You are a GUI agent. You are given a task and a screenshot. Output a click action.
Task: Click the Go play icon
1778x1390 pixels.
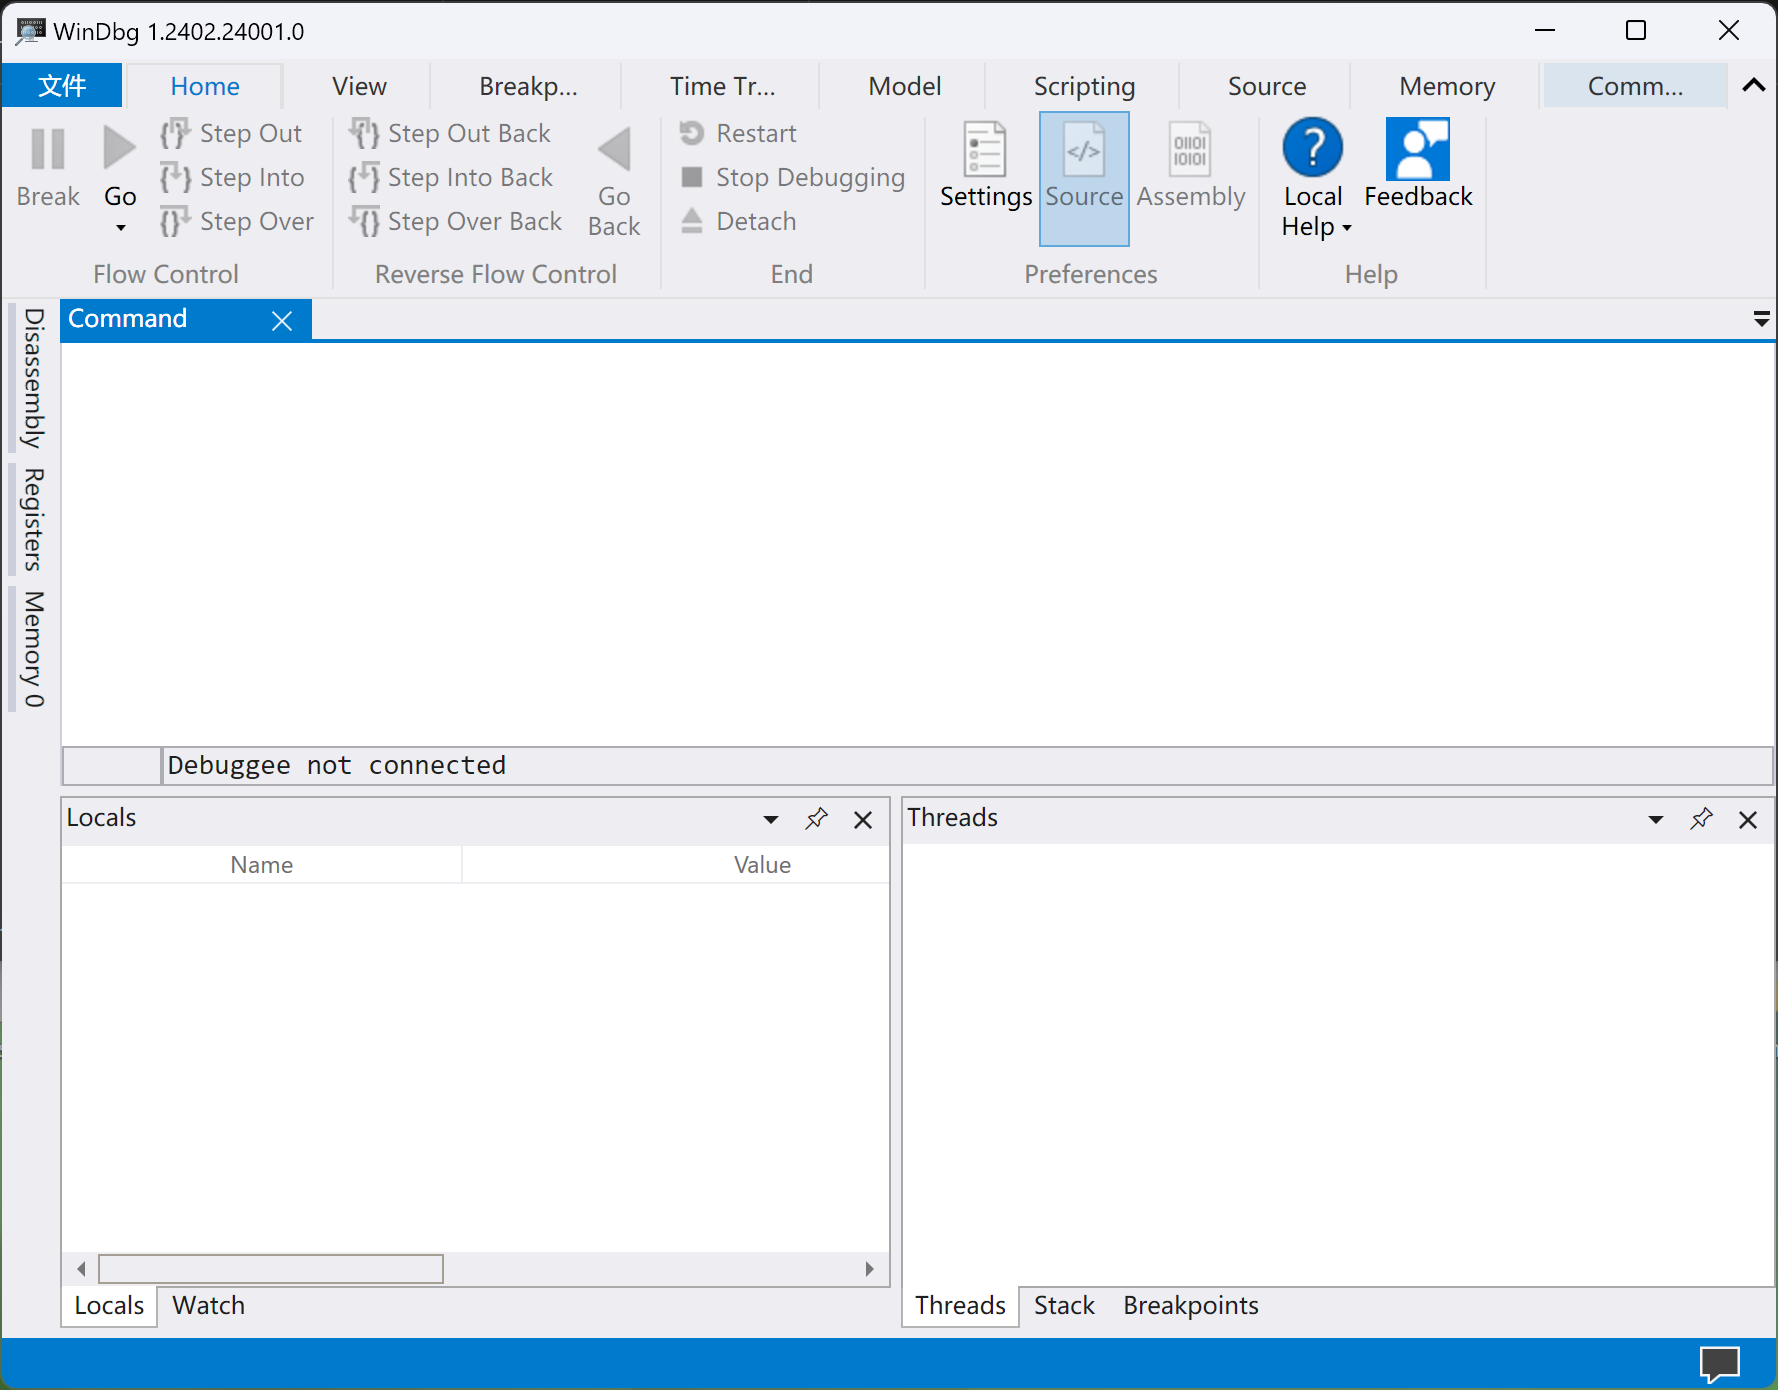point(120,148)
